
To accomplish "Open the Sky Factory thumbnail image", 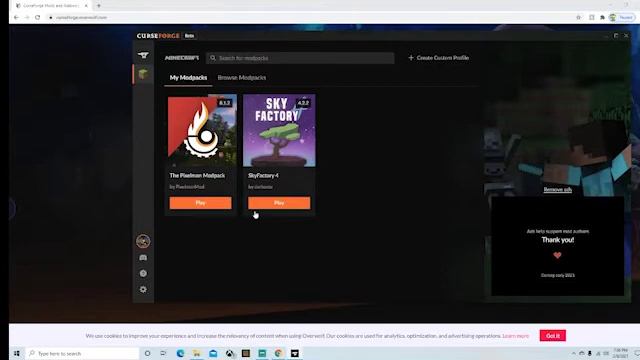I will (279, 131).
